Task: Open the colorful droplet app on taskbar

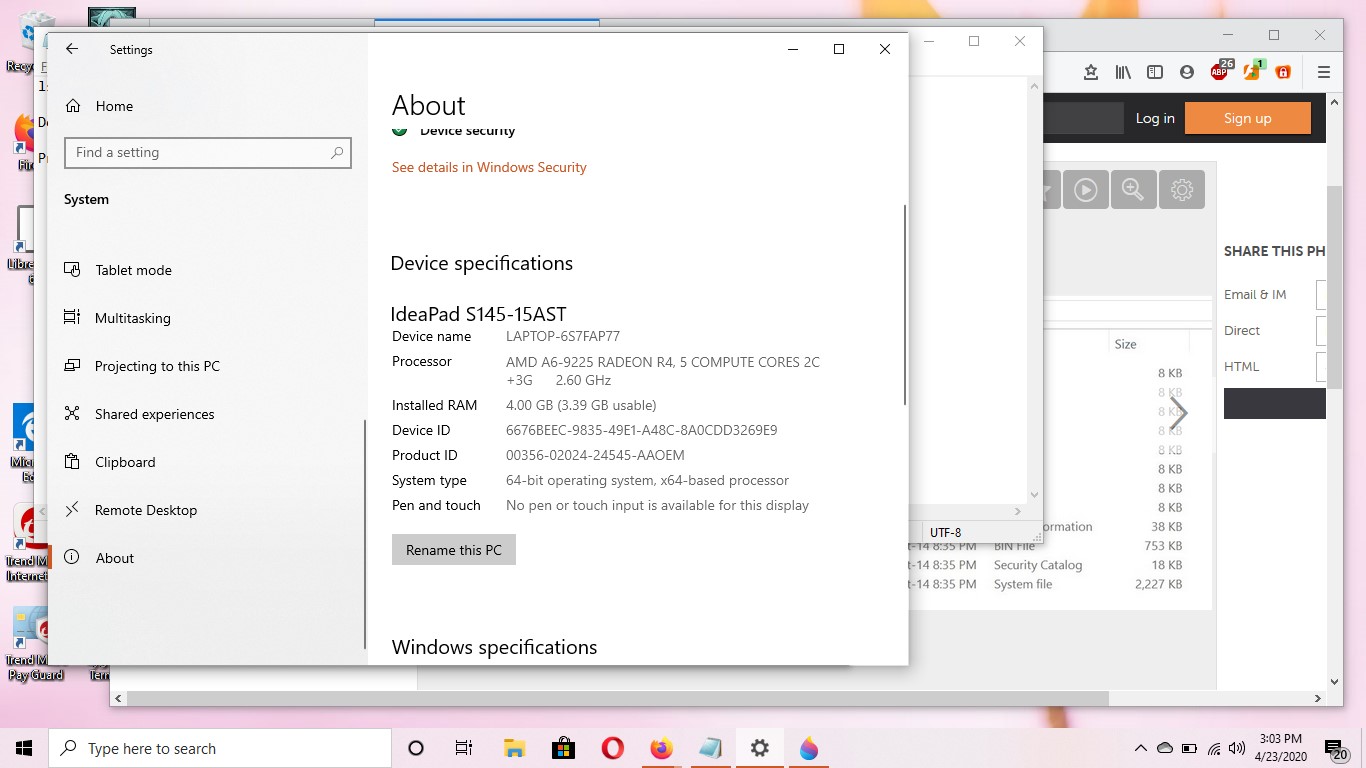Action: point(808,748)
